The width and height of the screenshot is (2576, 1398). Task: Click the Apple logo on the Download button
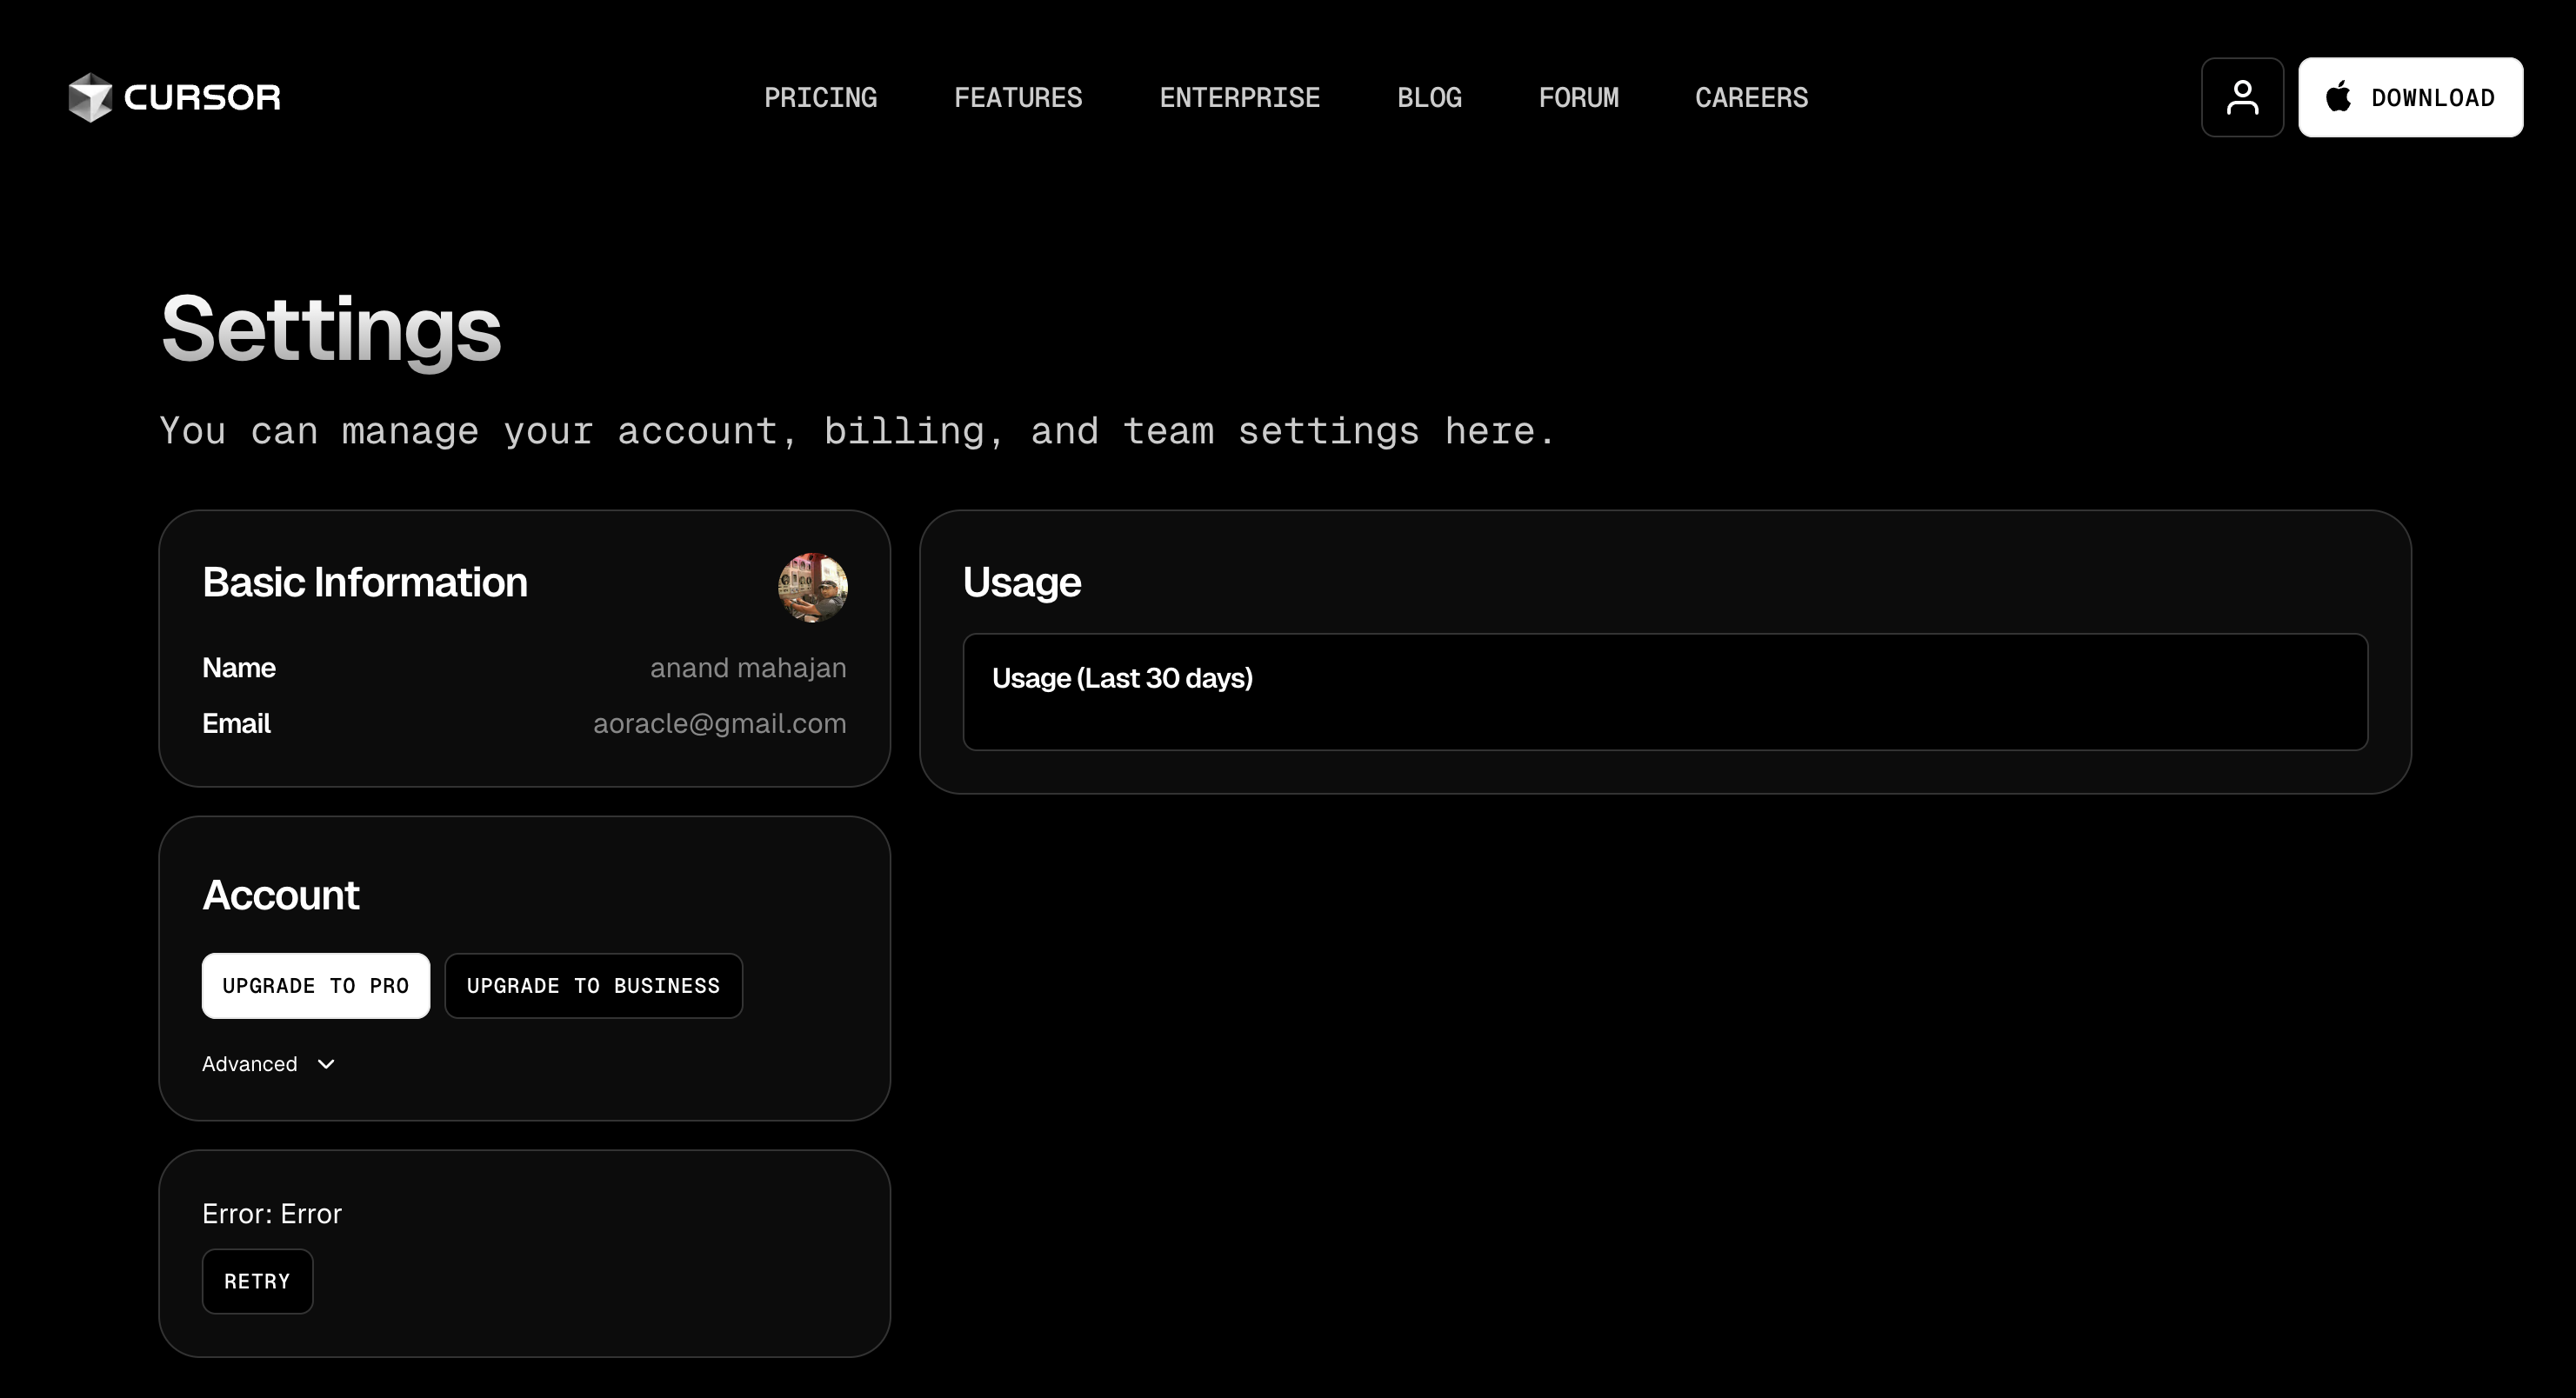2338,97
